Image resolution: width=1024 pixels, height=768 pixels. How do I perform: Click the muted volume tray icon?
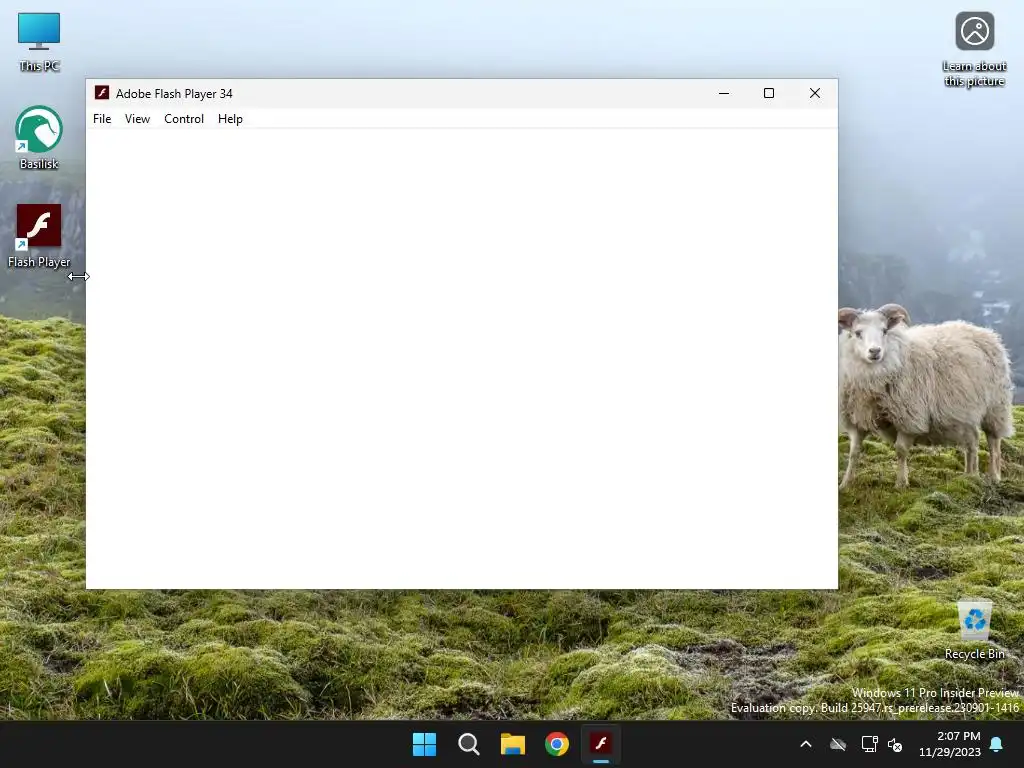895,744
